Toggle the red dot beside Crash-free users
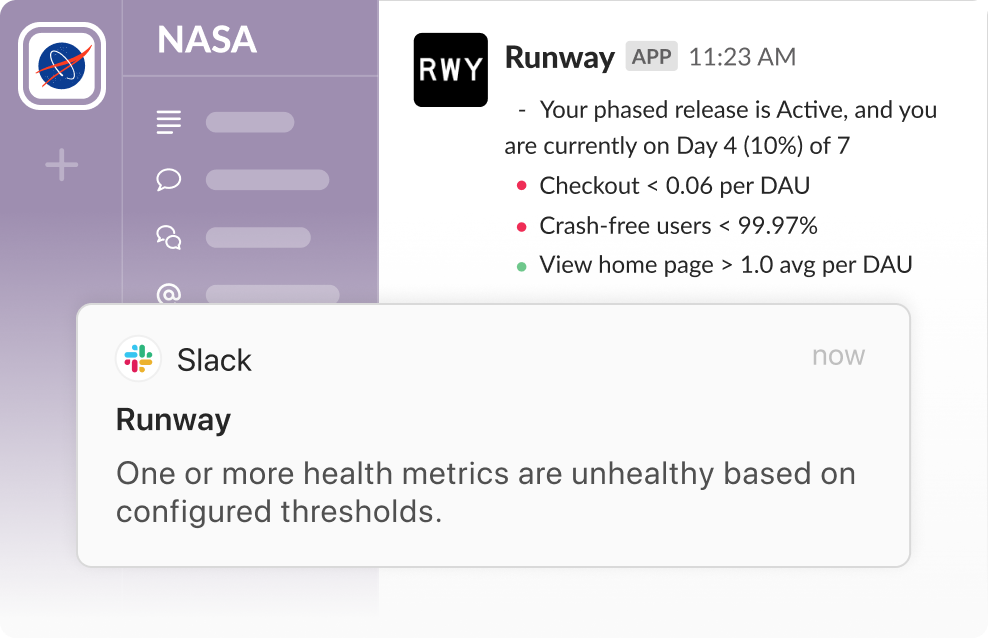This screenshot has height=638, width=988. pos(523,225)
